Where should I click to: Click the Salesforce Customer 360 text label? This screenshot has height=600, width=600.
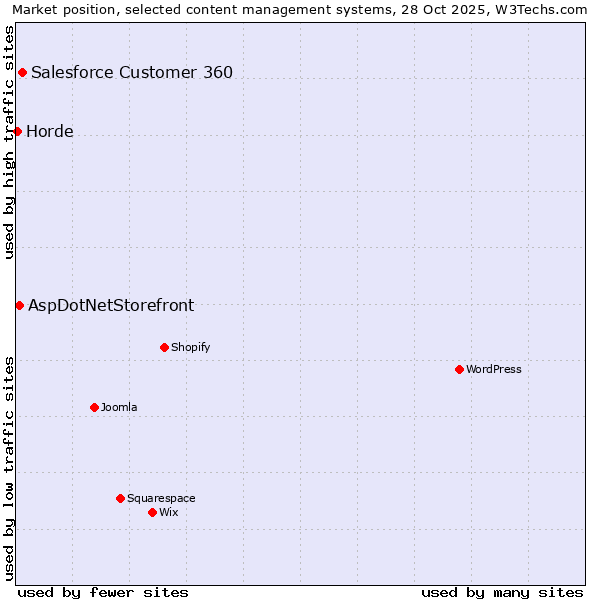click(x=132, y=72)
